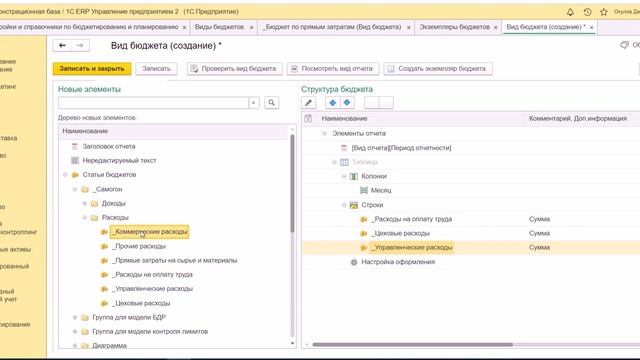Viewport: 640px width, 360px height.
Task: Click the gear icon near Настройка оформления
Action: pyautogui.click(x=354, y=262)
